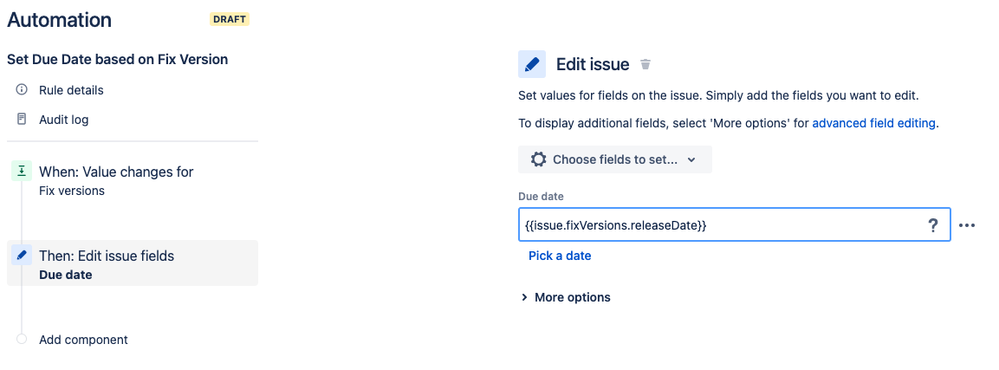
Task: Click Pick a date link
Action: pos(559,255)
